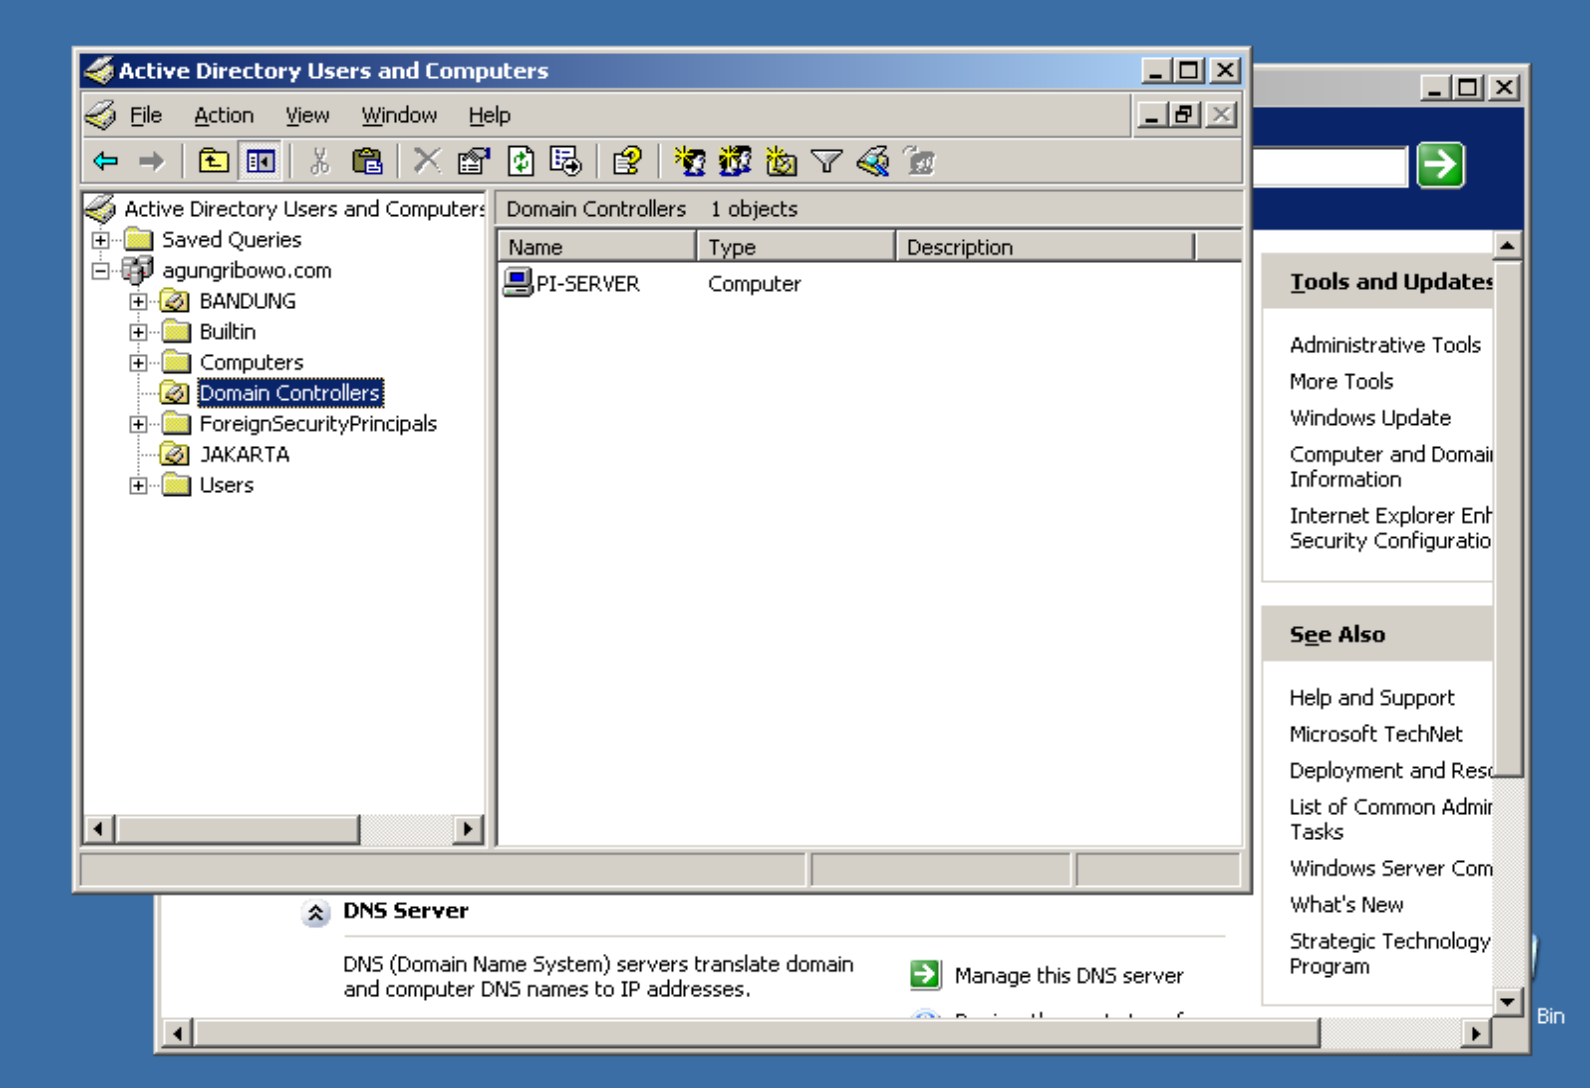Open the Window menu
The height and width of the screenshot is (1088, 1590).
point(399,115)
